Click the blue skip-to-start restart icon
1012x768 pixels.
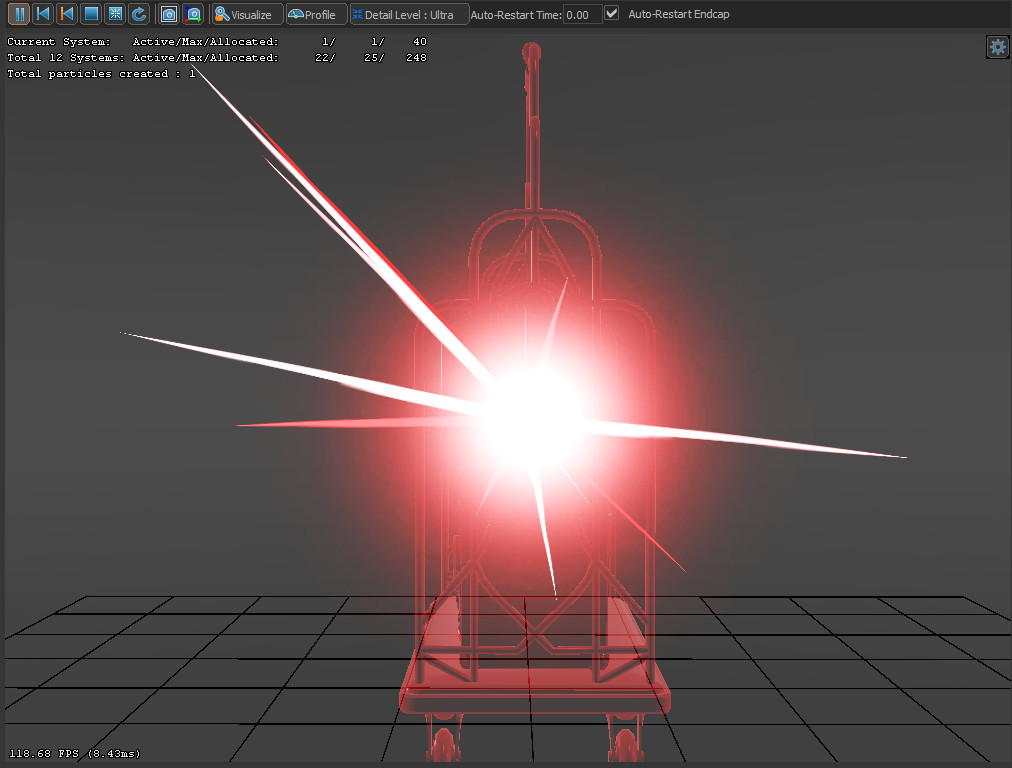[x=43, y=14]
